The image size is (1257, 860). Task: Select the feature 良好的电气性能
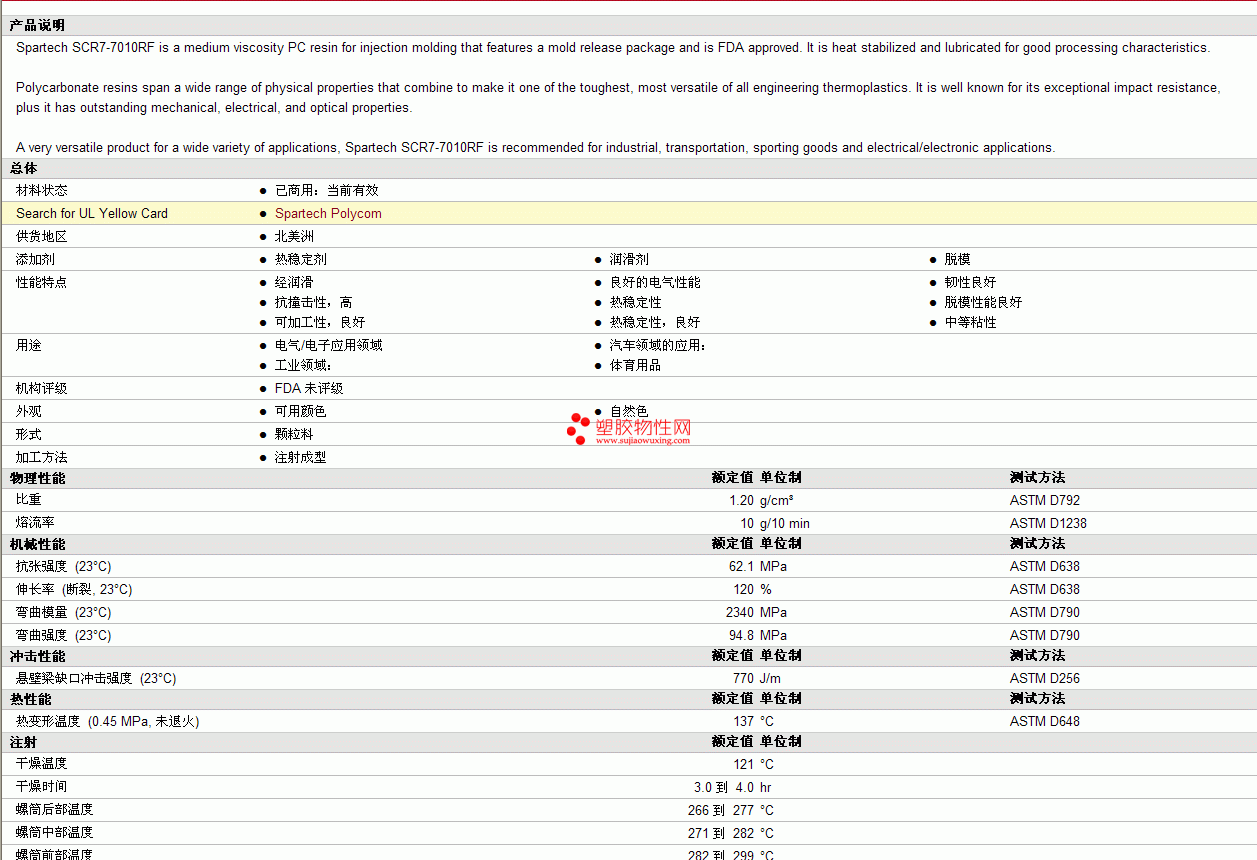(655, 282)
